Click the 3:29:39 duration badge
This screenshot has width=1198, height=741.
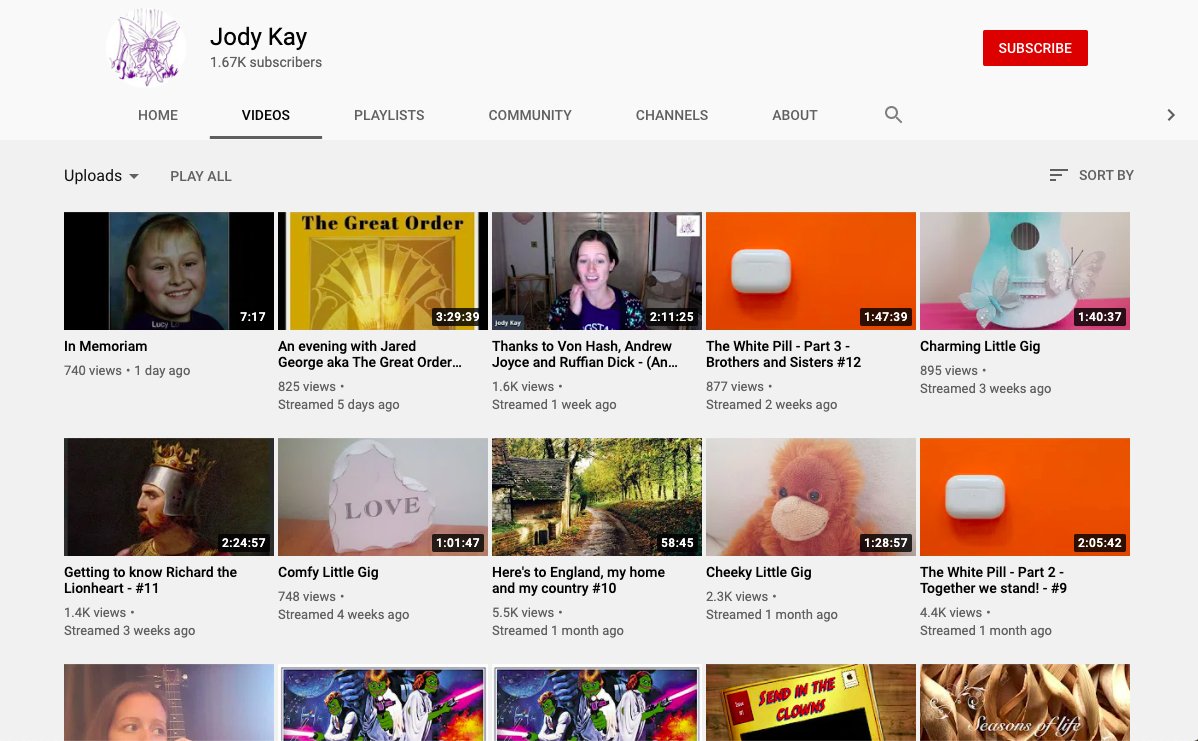pyautogui.click(x=457, y=316)
